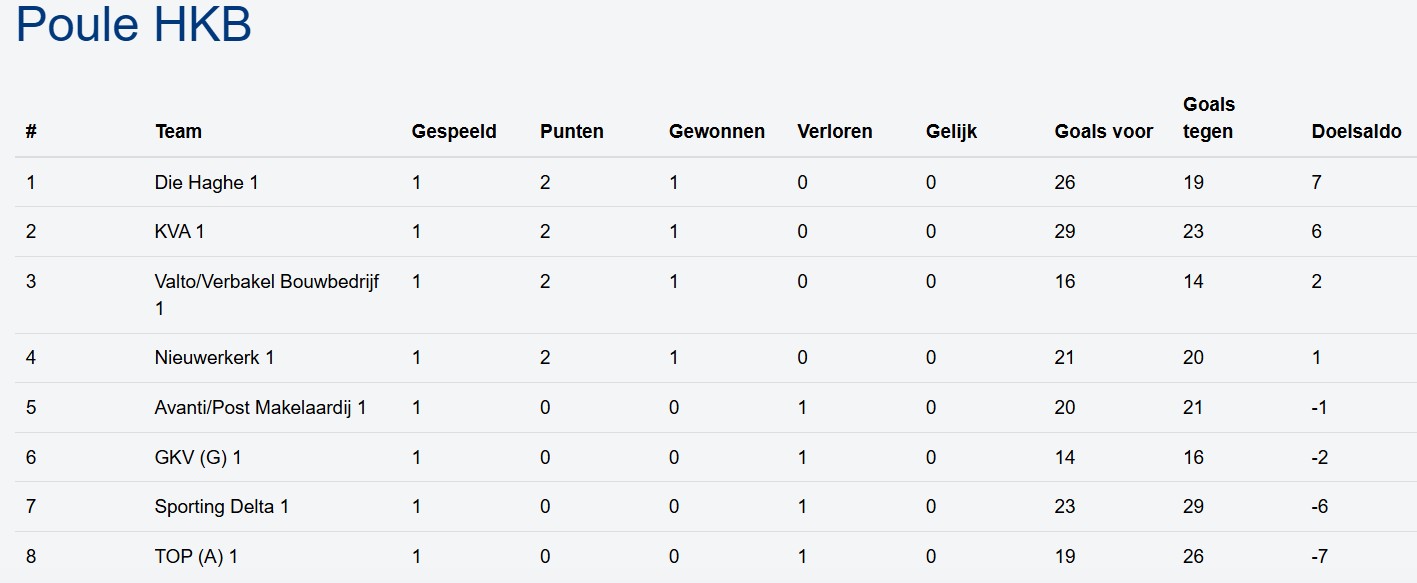Click the Gelijk column header

(x=951, y=131)
